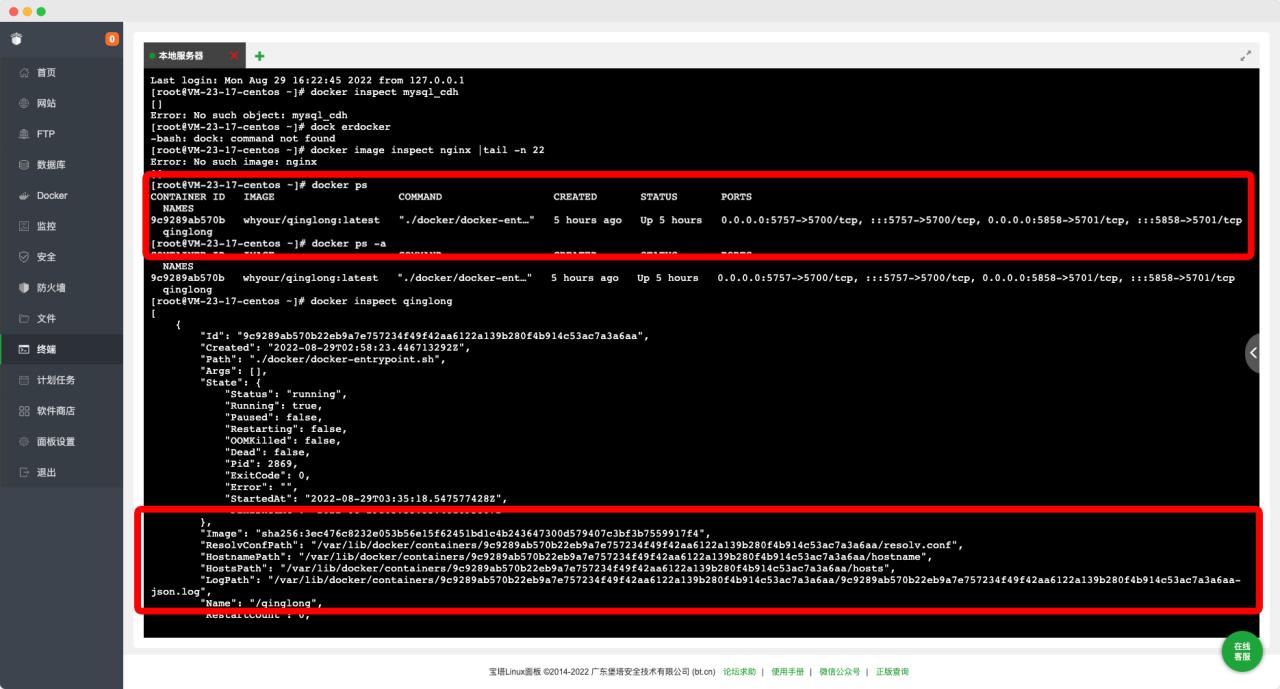Open the 正版查询 link

click(892, 672)
